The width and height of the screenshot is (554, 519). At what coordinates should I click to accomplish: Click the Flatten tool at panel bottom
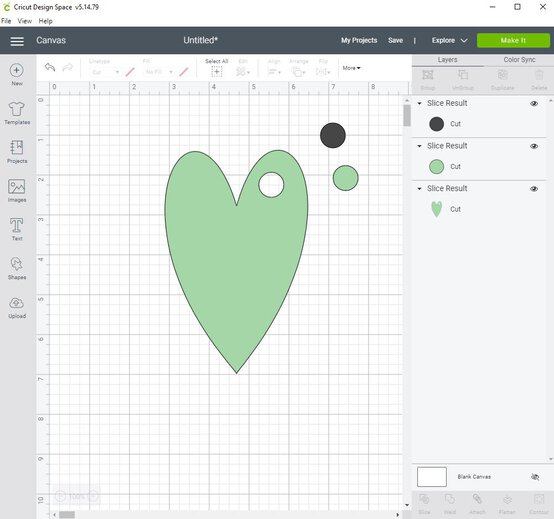pos(507,504)
